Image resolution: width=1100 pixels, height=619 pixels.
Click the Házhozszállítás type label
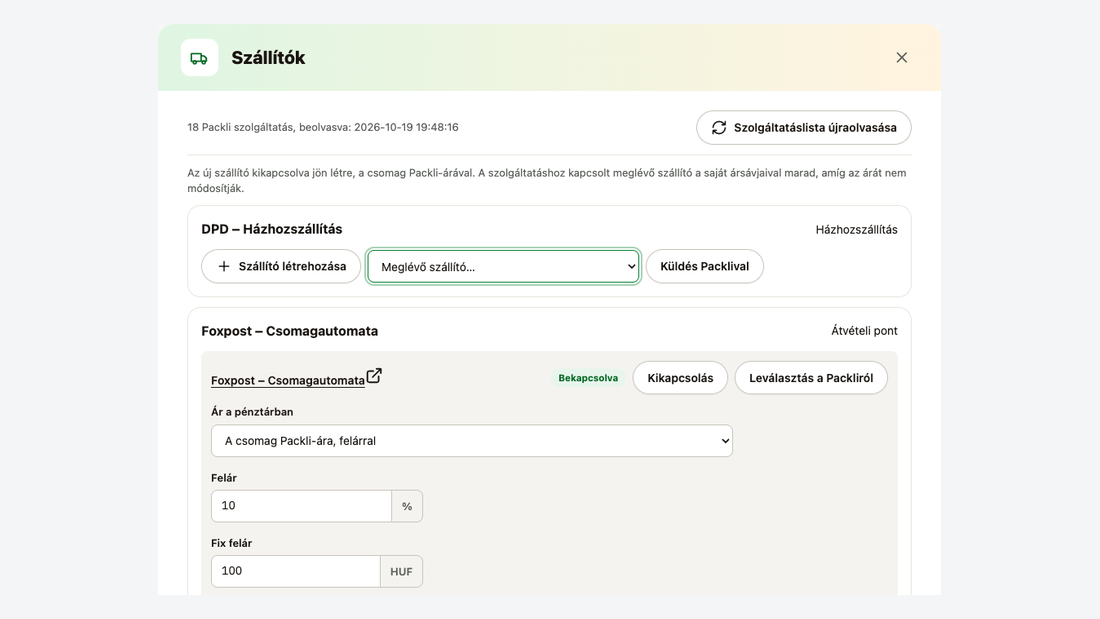pos(856,229)
